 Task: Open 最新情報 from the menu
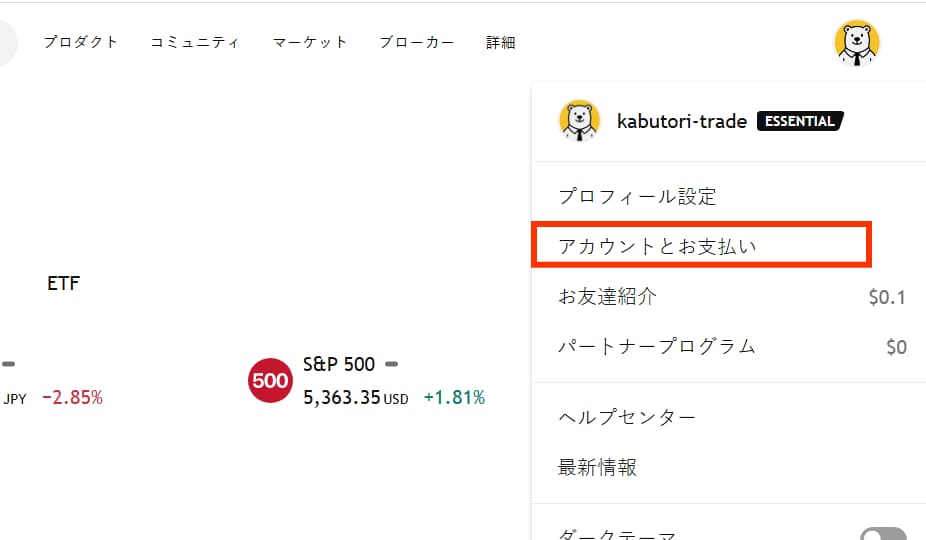point(597,467)
